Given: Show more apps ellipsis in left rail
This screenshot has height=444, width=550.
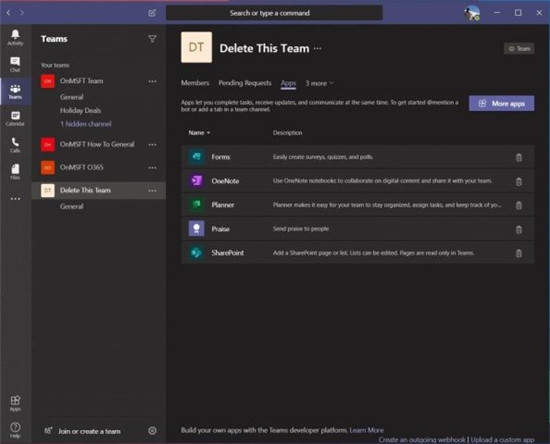Looking at the screenshot, I should 15,199.
